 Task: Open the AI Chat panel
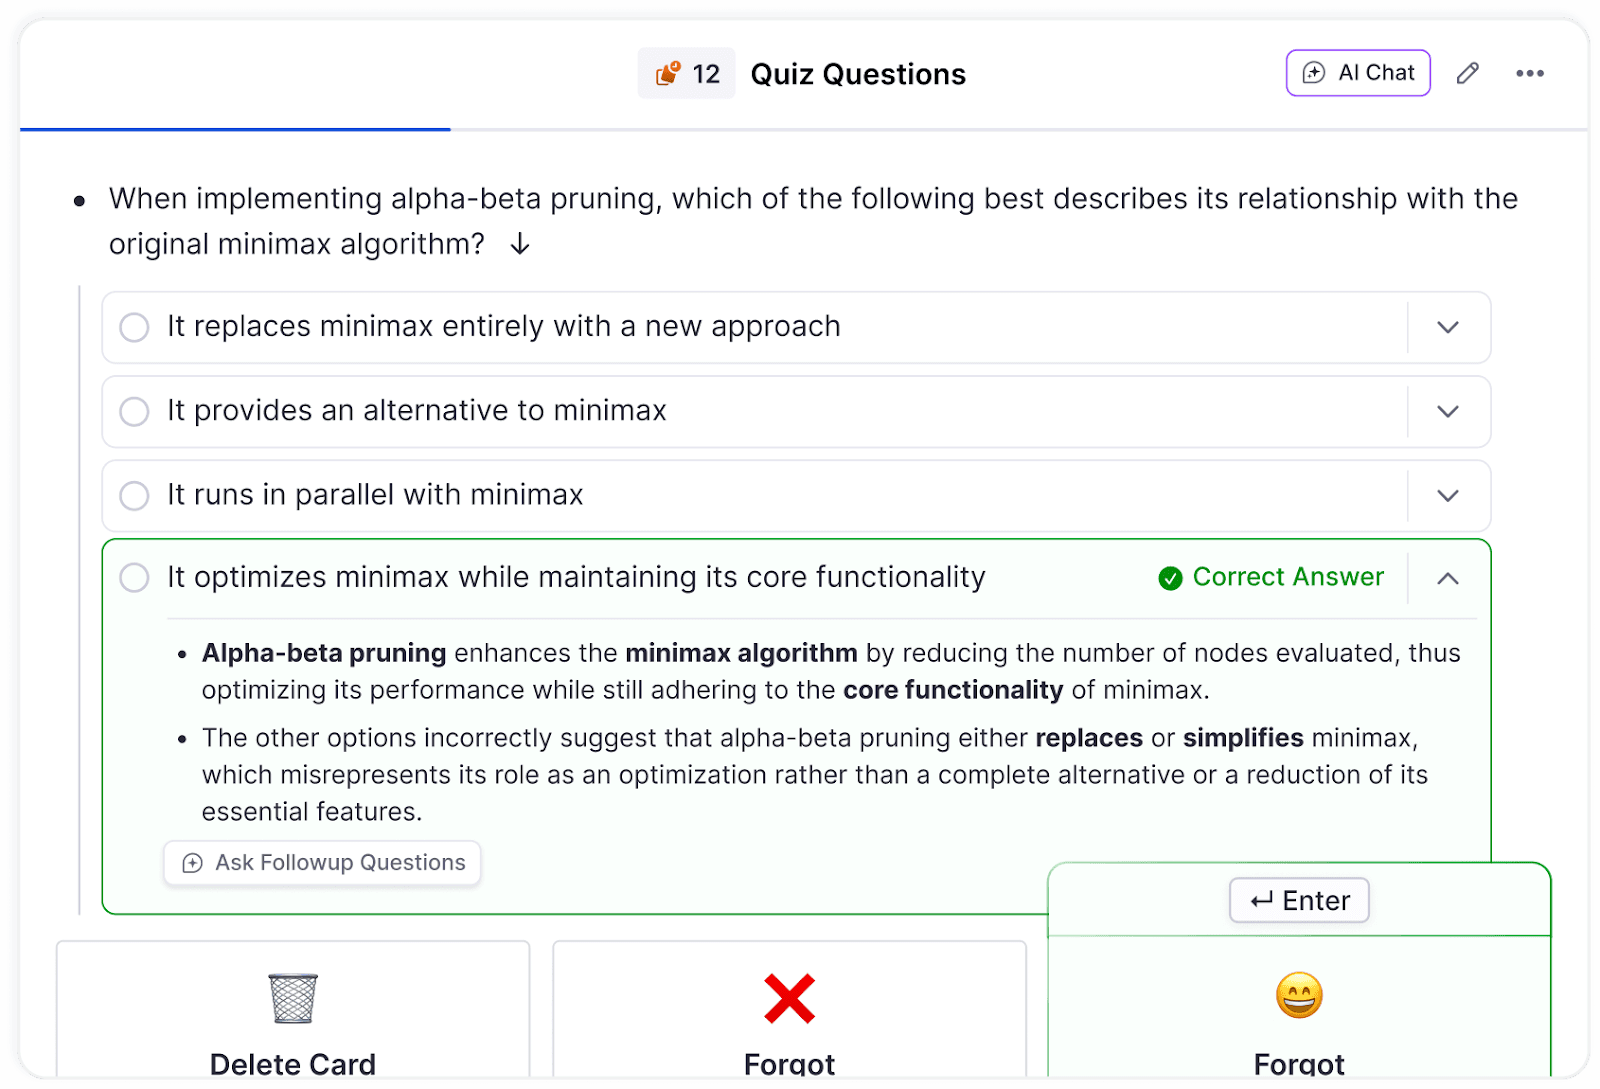1358,73
